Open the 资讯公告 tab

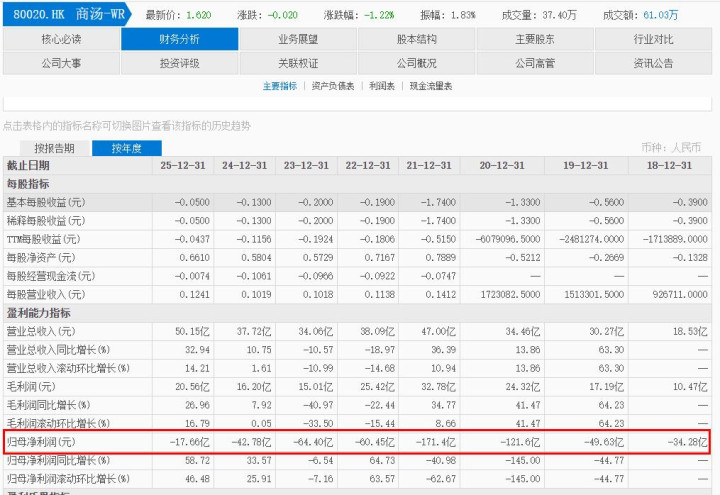tap(653, 62)
